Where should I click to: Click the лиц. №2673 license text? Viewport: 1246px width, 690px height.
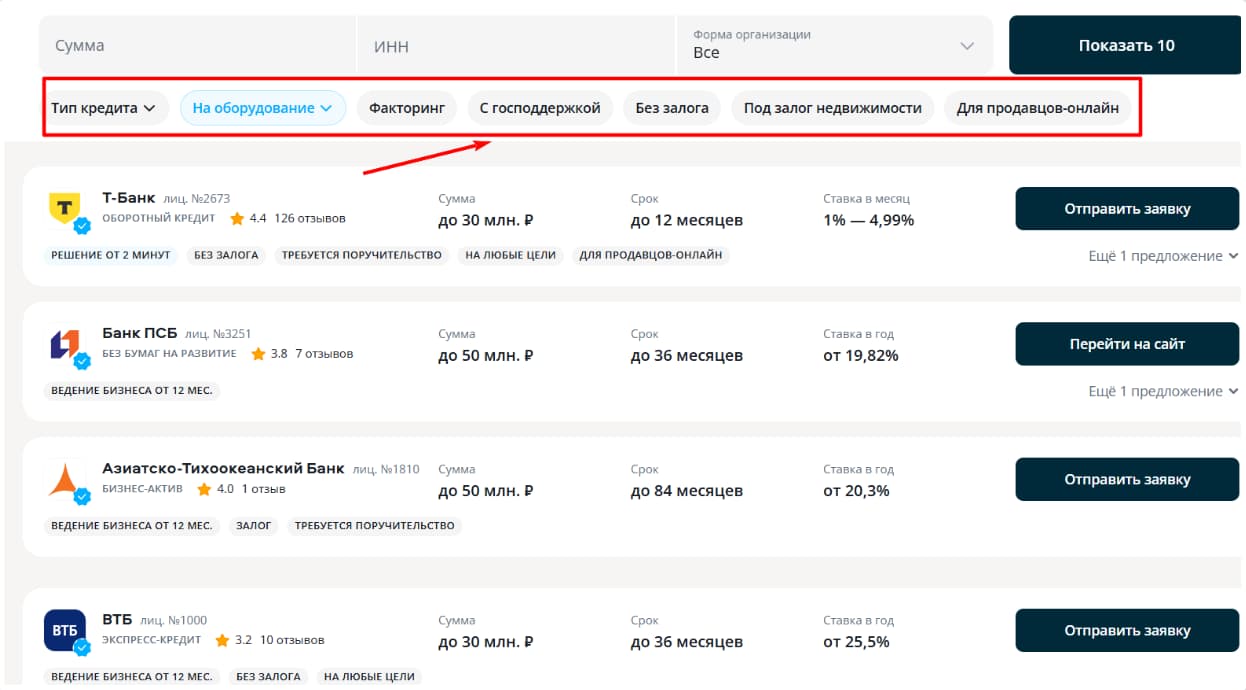coord(197,199)
